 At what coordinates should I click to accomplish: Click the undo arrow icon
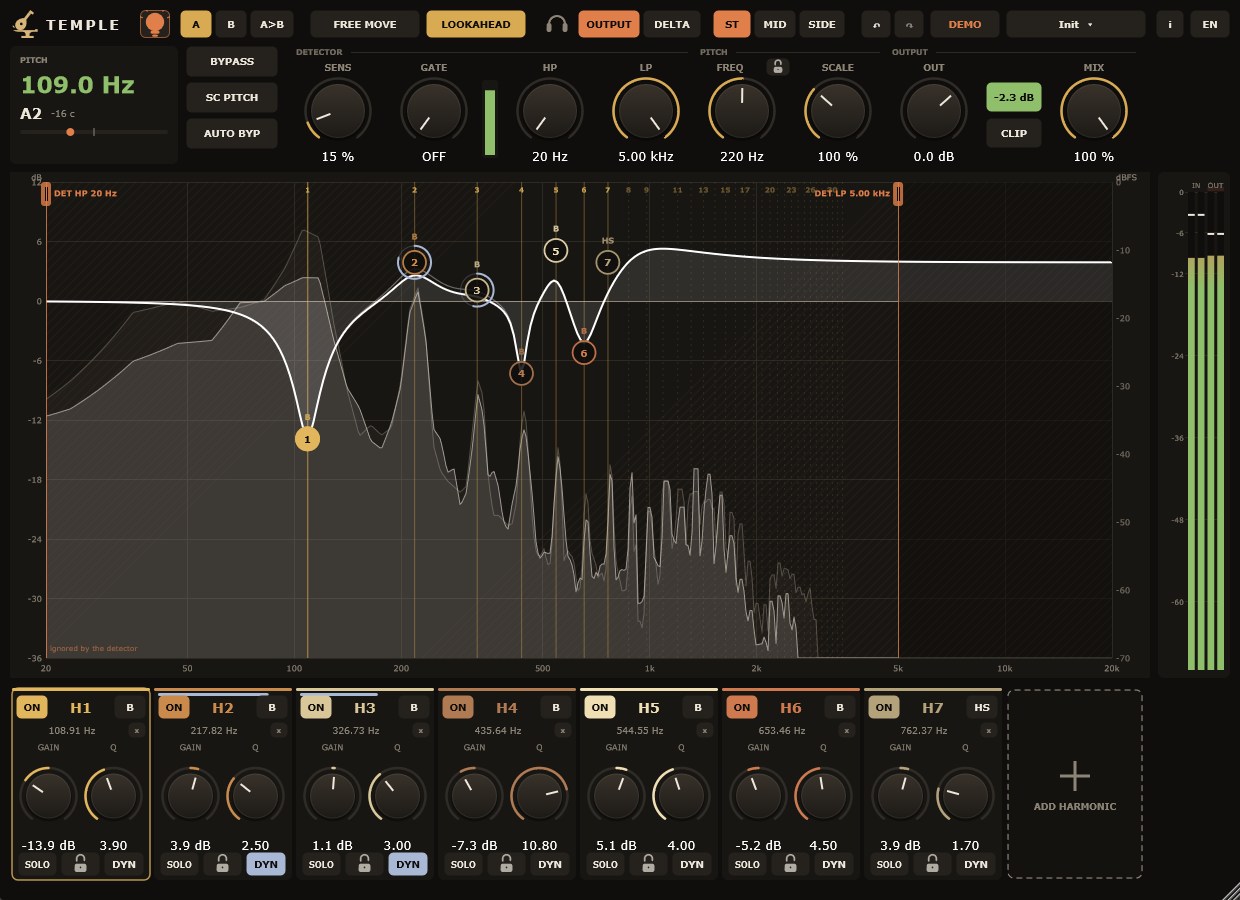[x=877, y=24]
